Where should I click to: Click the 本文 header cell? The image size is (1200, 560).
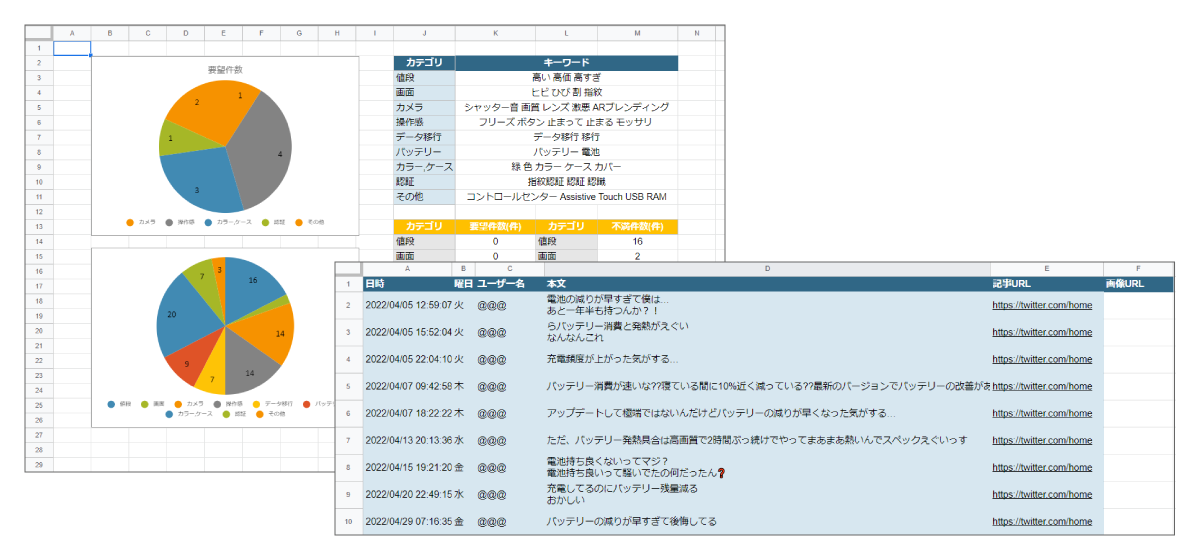pos(767,285)
